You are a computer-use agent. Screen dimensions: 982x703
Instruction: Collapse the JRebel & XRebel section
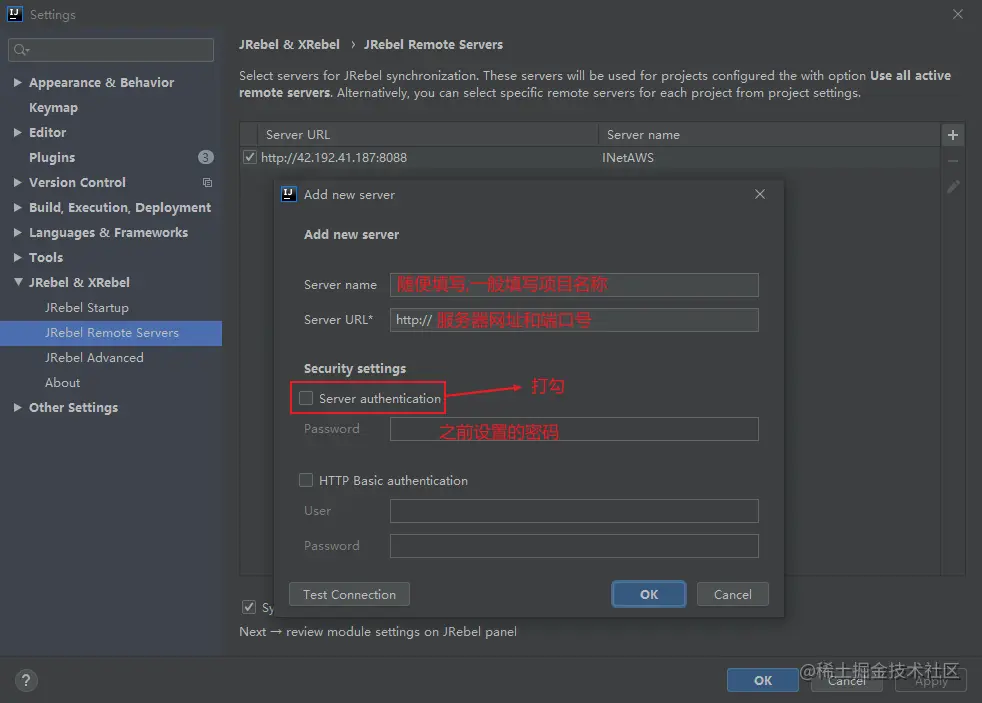click(18, 282)
